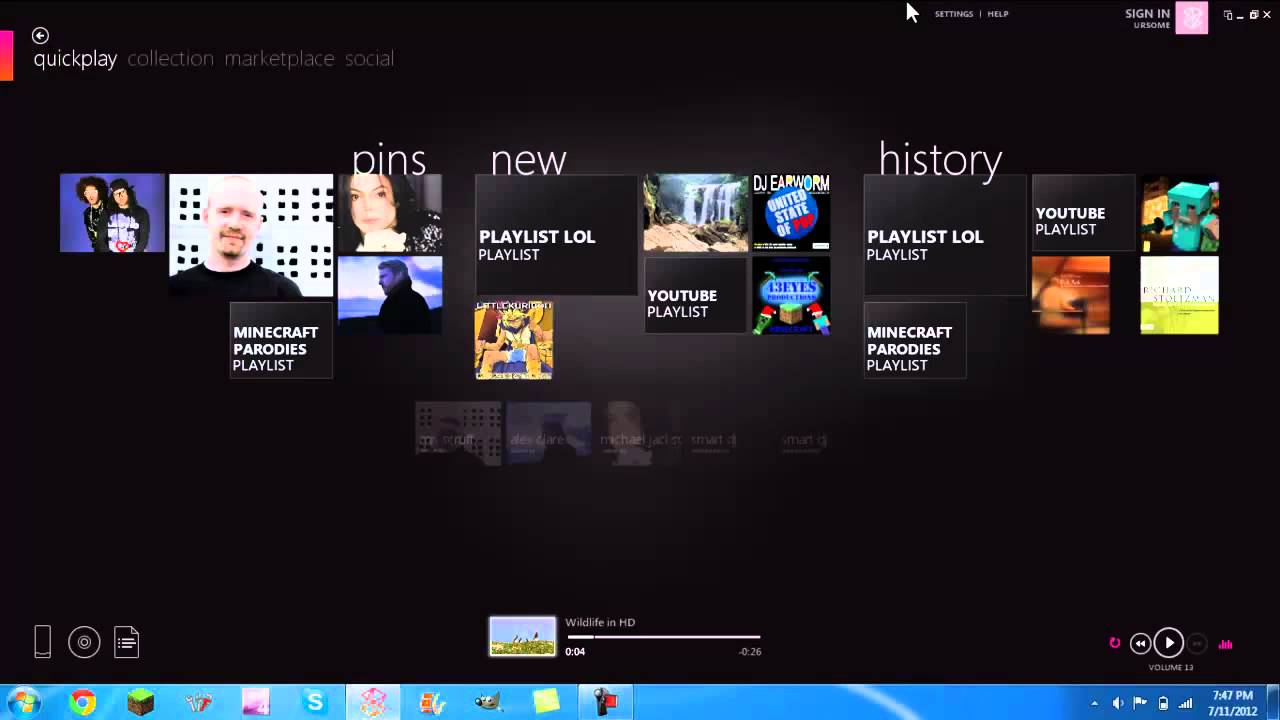This screenshot has width=1280, height=720.
Task: Click the pins section heading
Action: (x=389, y=160)
